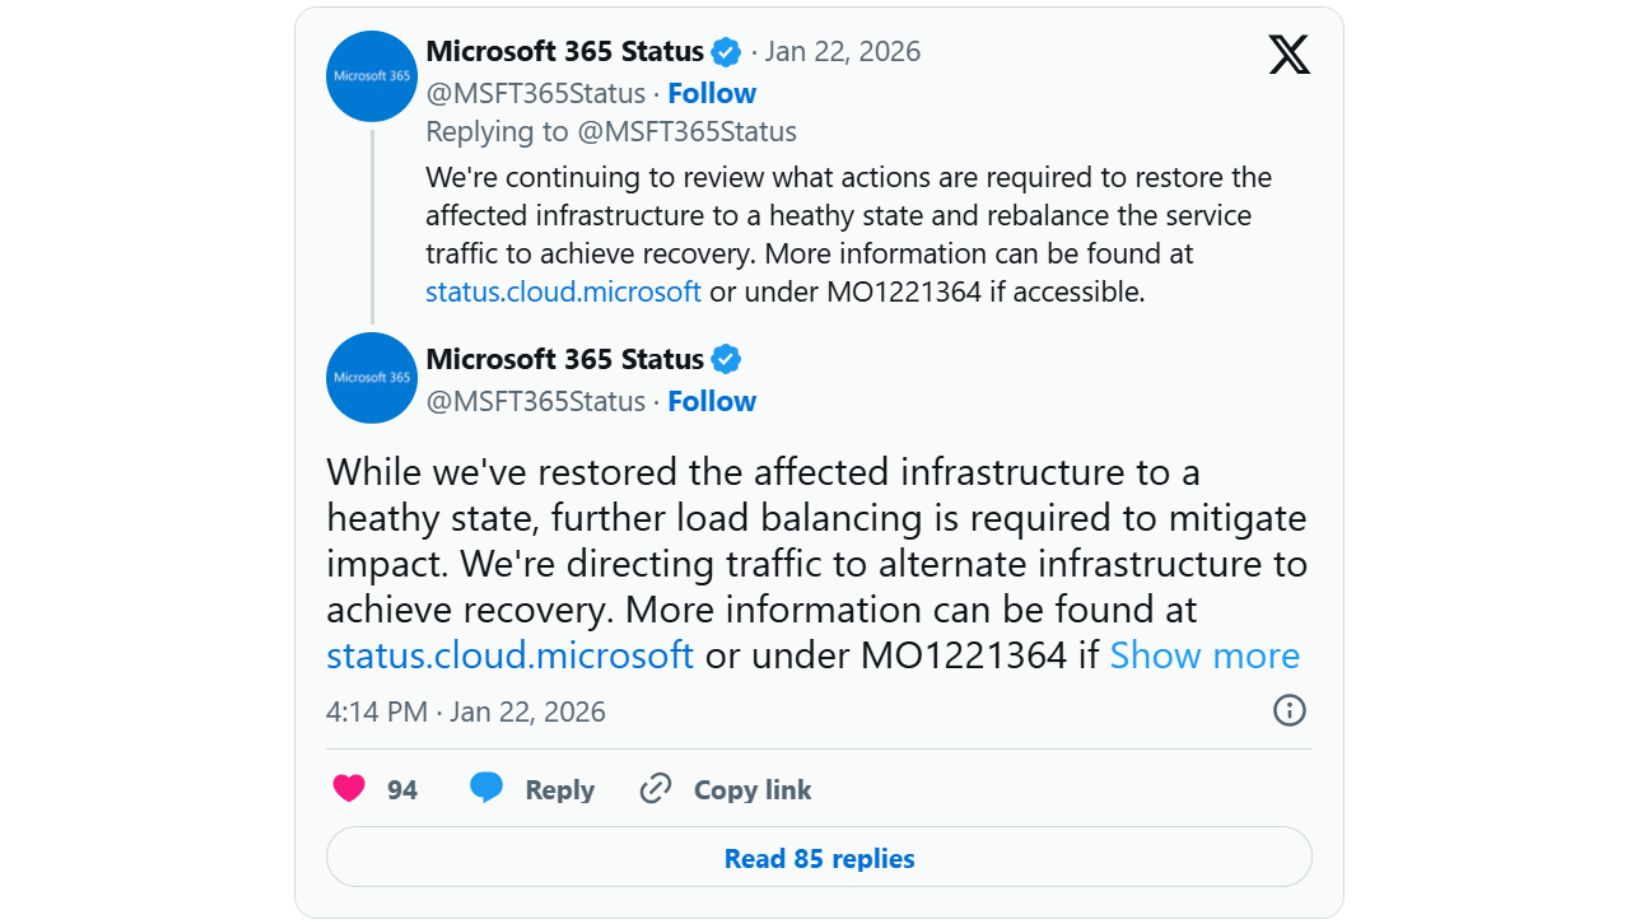This screenshot has width=1640, height=924.
Task: Open the Read 85 replies button
Action: click(818, 858)
